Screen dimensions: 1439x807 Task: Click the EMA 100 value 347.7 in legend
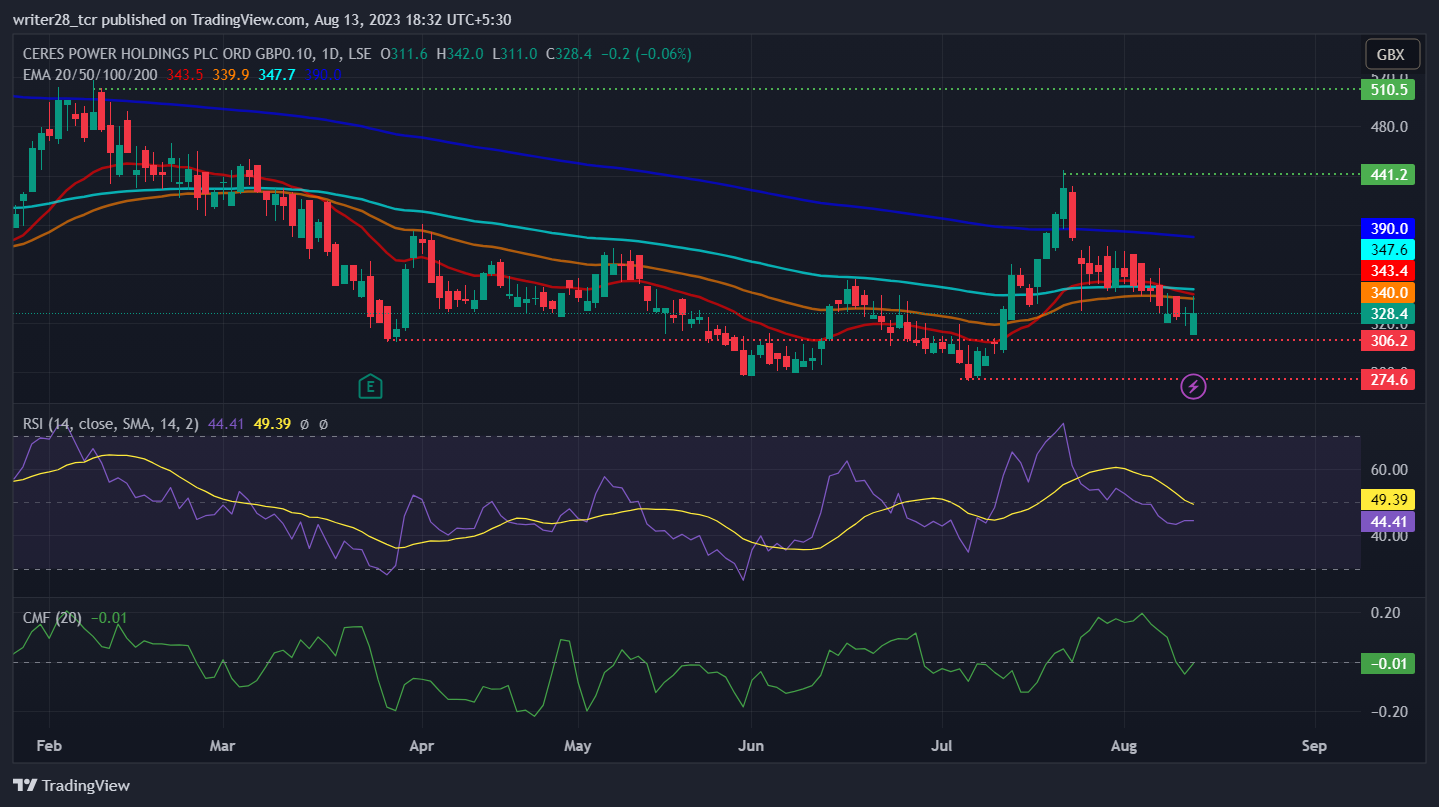point(278,74)
